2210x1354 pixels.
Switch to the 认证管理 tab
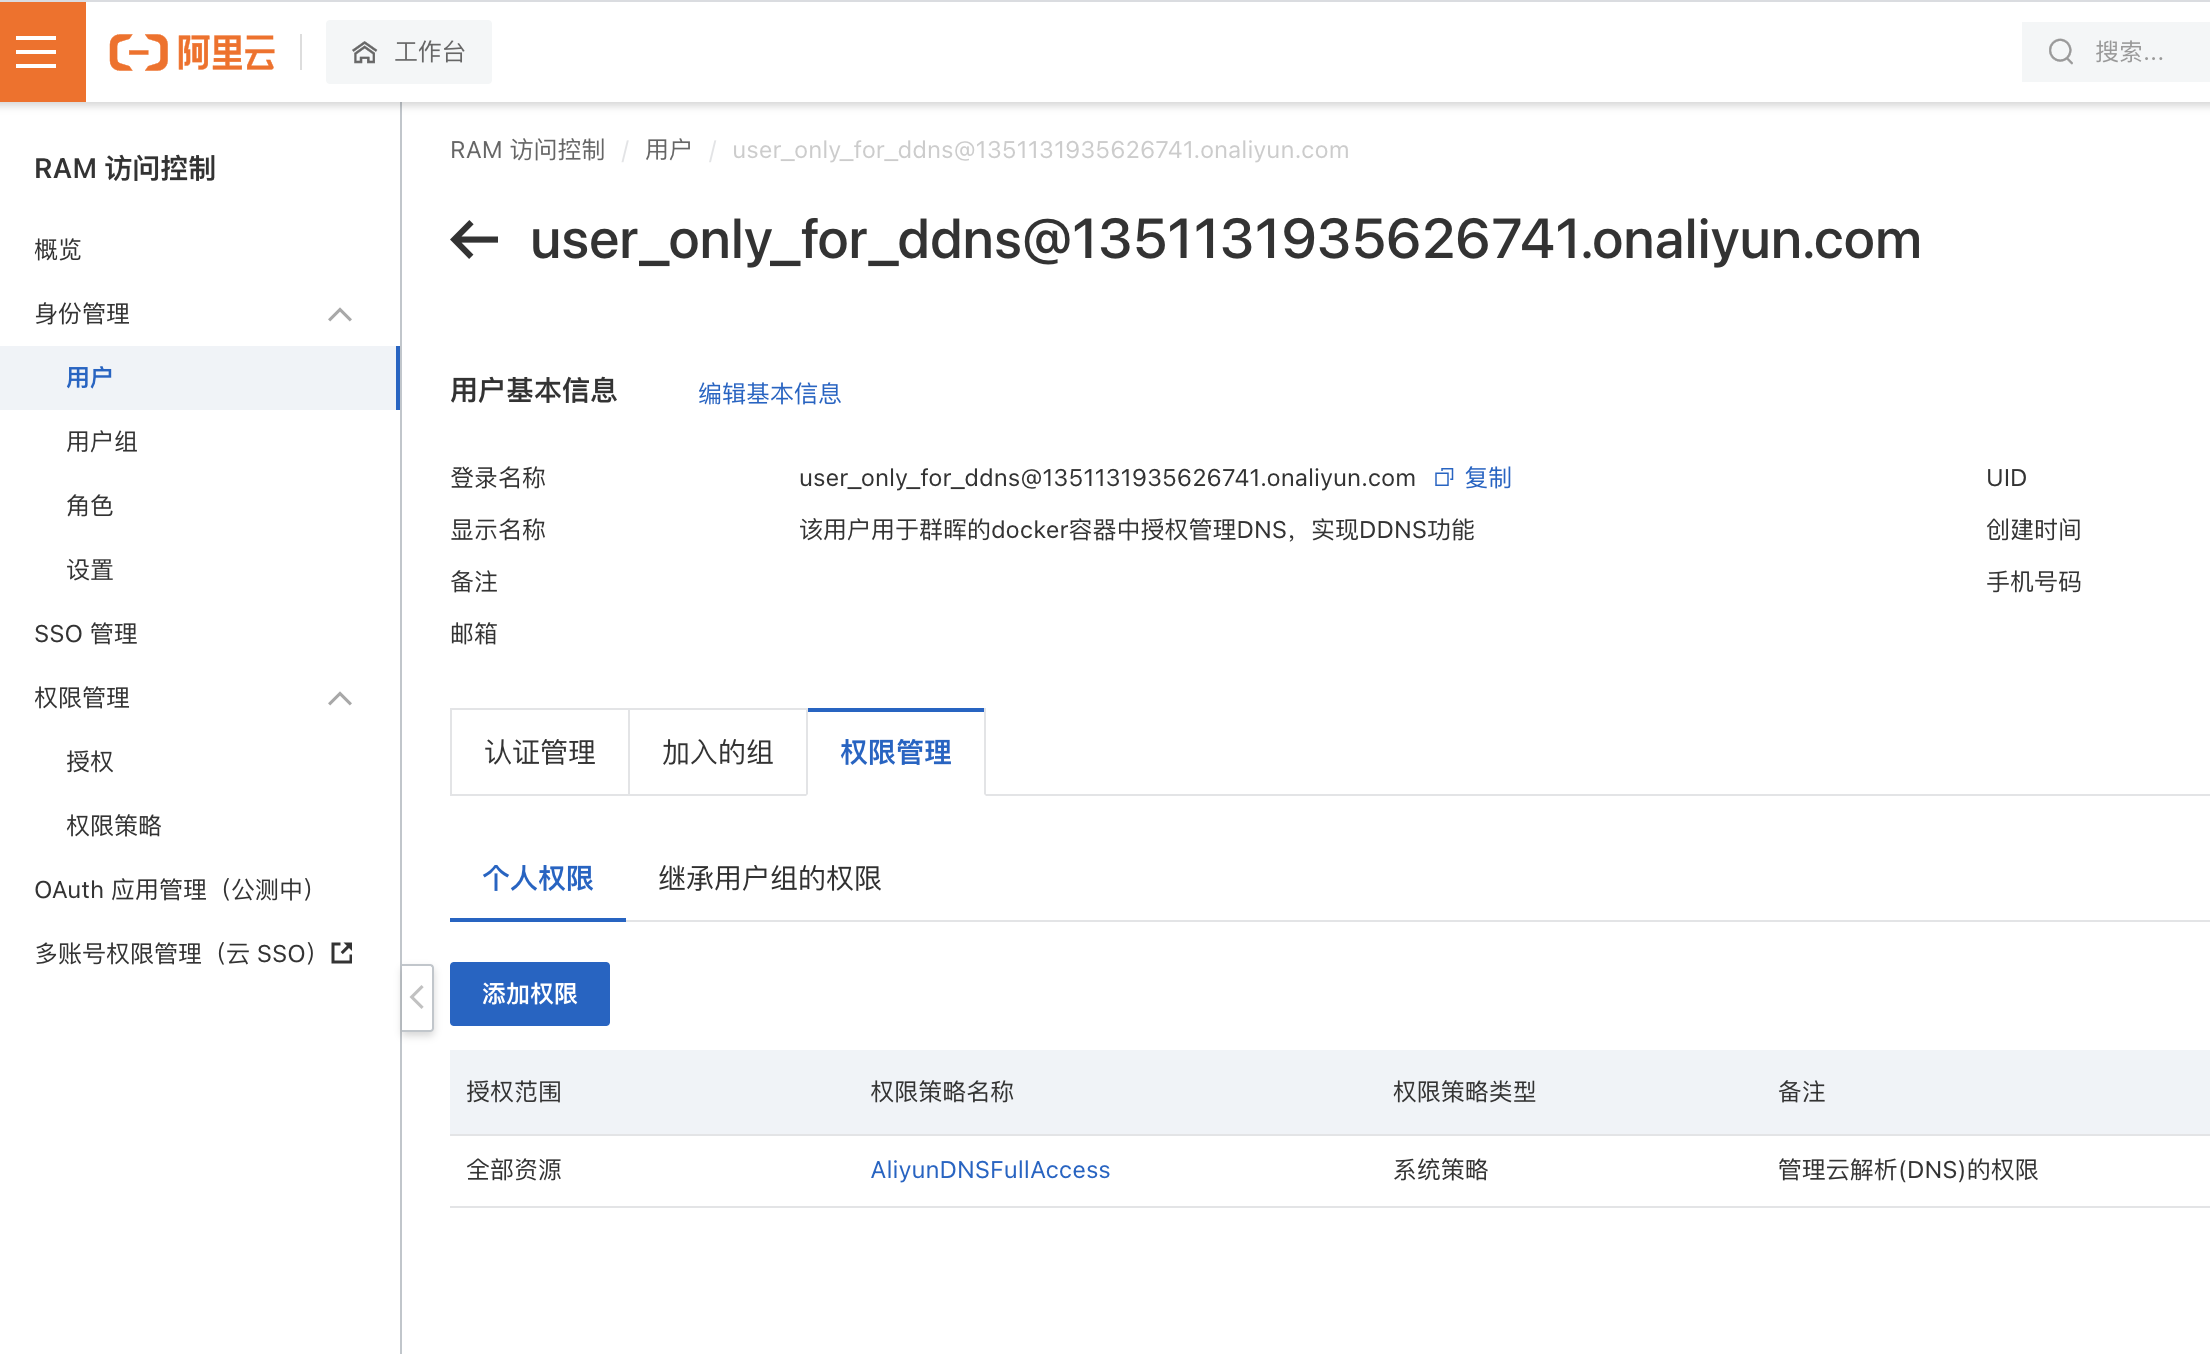click(539, 752)
